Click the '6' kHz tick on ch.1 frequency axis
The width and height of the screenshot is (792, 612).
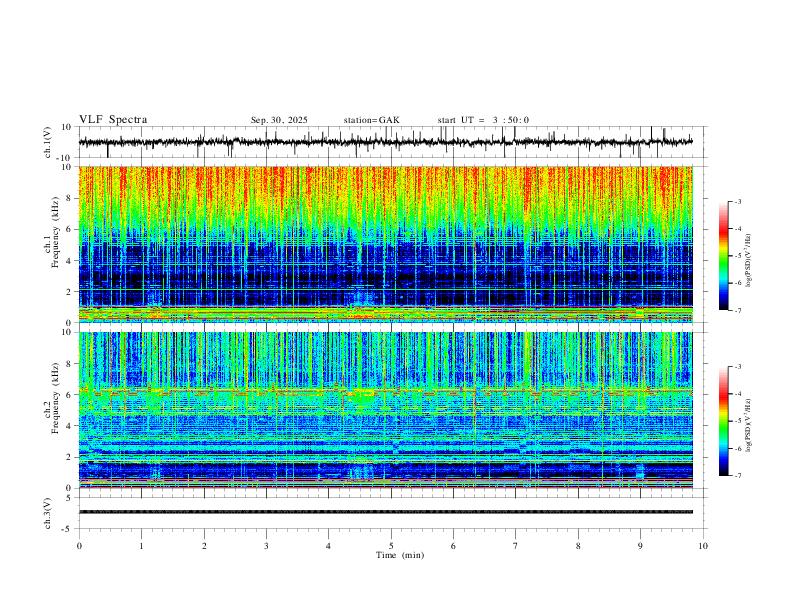point(70,230)
